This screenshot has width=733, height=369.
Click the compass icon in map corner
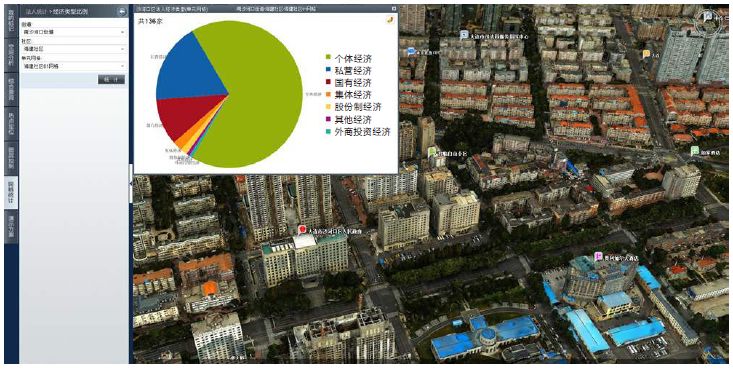[709, 19]
